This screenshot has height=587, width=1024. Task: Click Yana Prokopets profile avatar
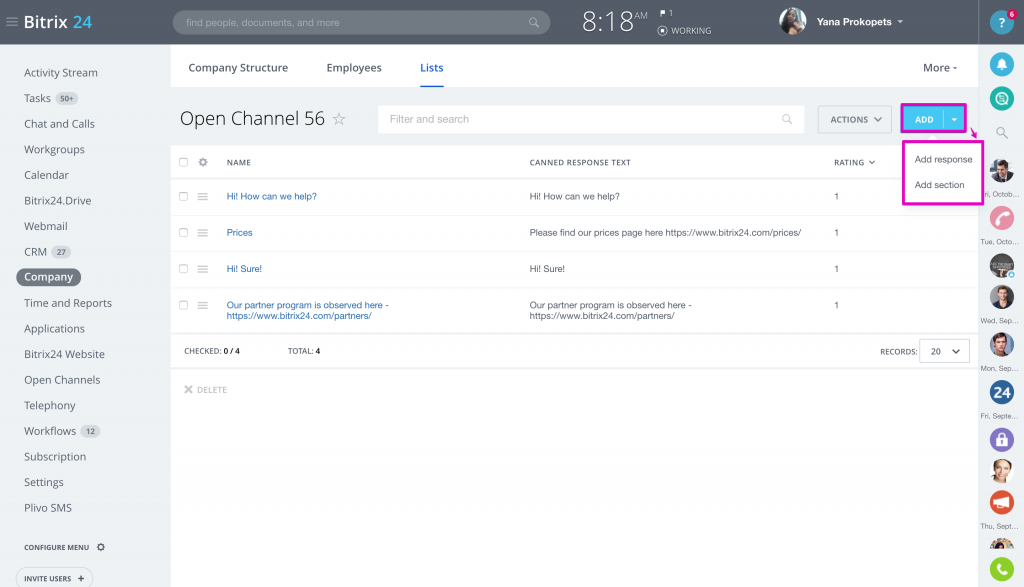pos(792,22)
